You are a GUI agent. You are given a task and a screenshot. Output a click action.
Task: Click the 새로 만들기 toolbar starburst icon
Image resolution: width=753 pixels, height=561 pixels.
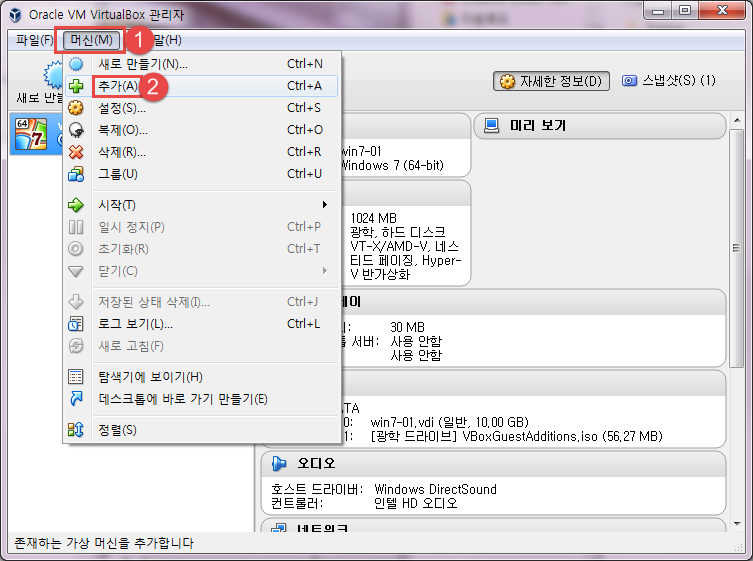(x=52, y=74)
